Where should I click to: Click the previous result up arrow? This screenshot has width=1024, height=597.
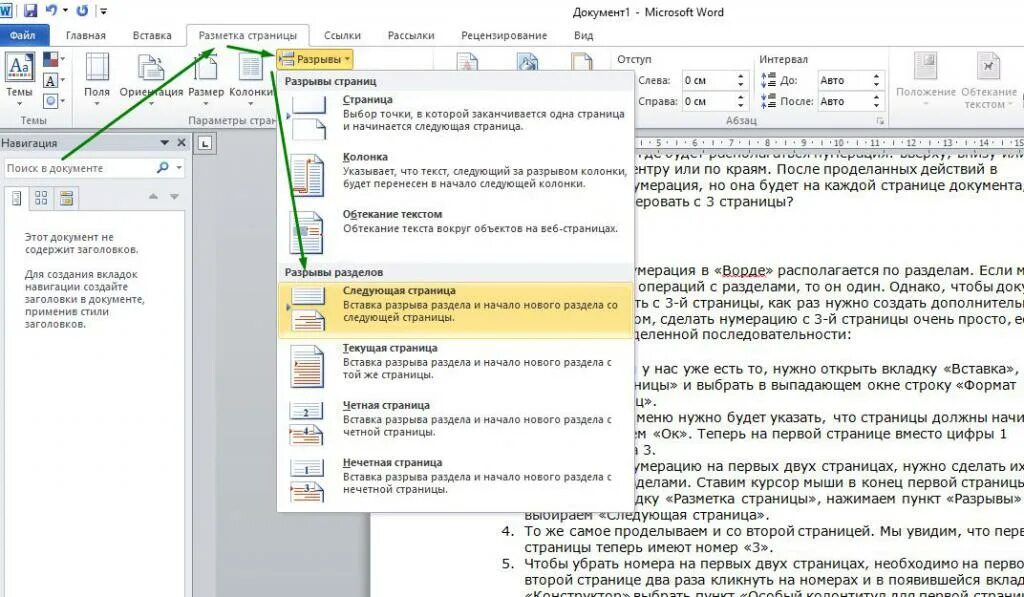(x=153, y=197)
